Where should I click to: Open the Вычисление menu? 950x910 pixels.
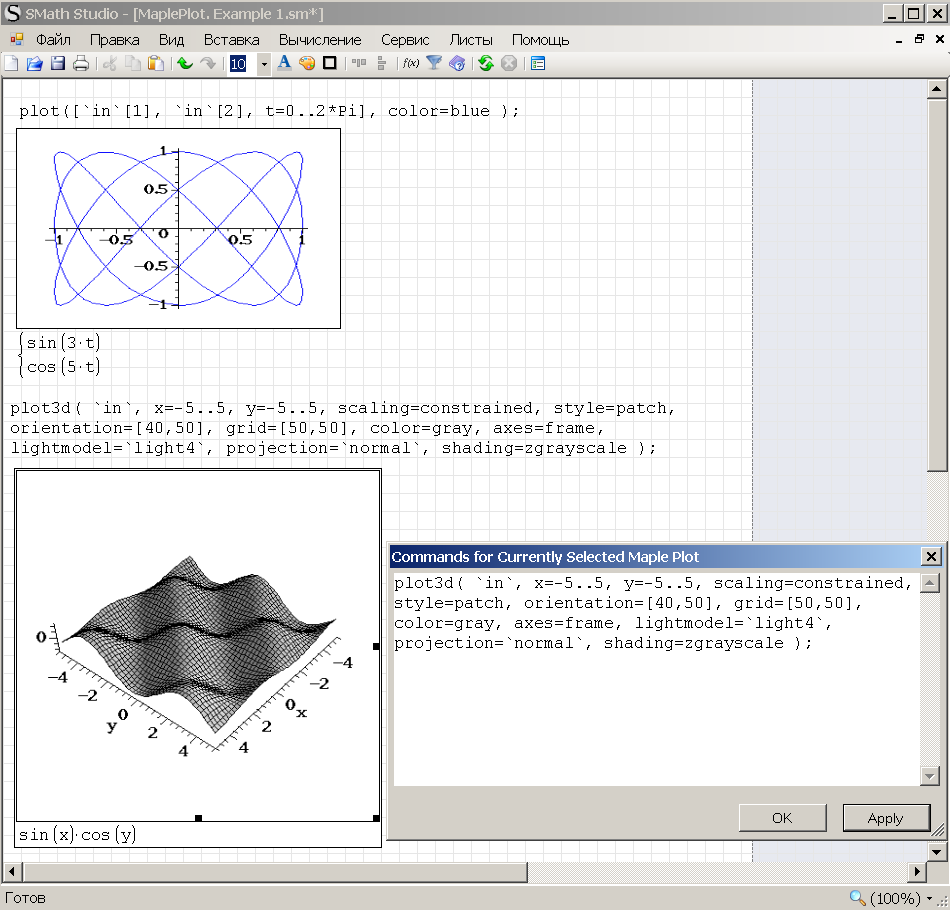(x=320, y=40)
